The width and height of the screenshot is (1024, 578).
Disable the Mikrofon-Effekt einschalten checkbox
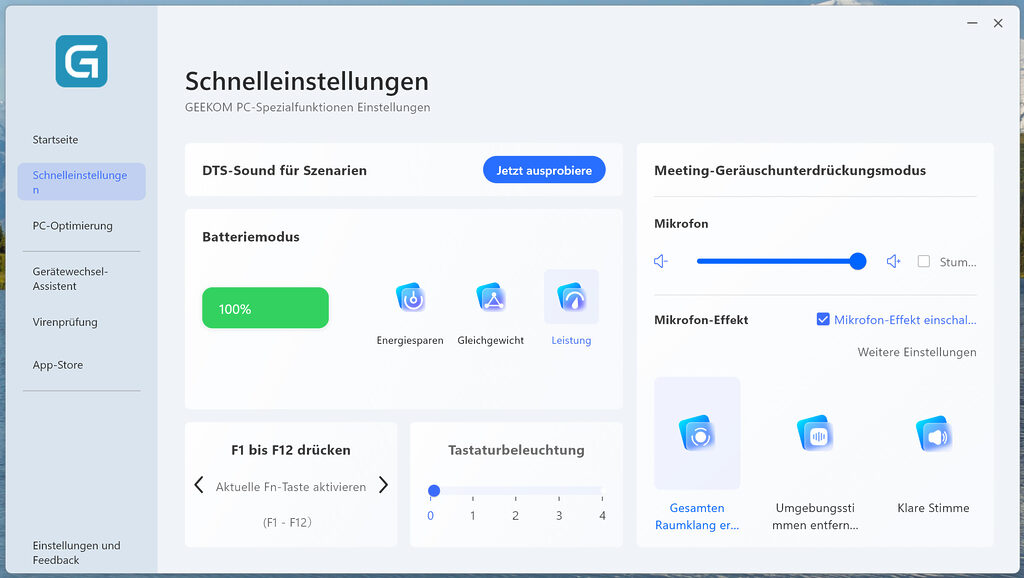click(822, 319)
